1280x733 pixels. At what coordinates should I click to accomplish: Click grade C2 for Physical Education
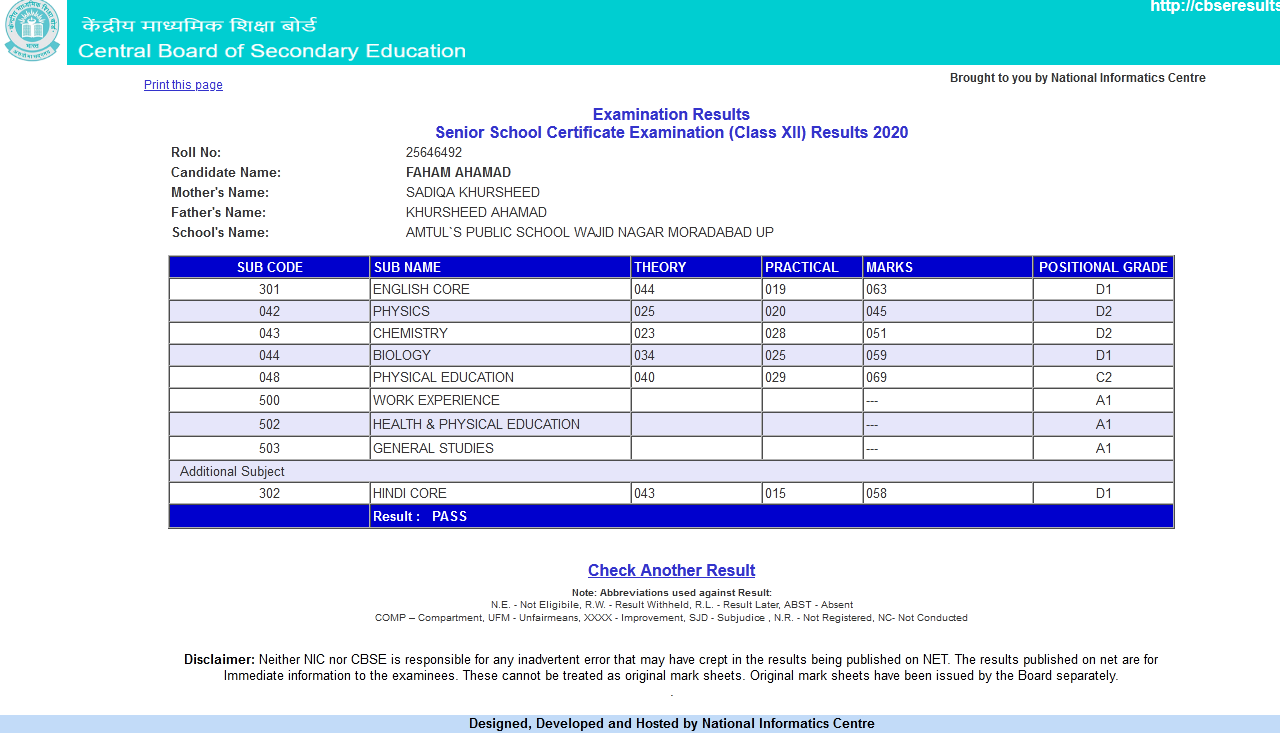point(1103,377)
